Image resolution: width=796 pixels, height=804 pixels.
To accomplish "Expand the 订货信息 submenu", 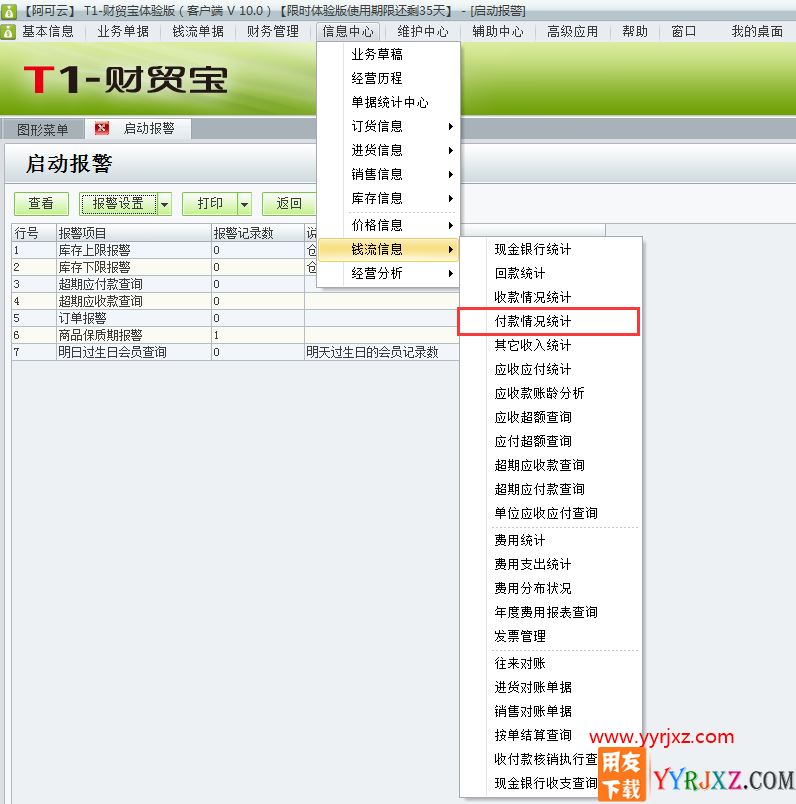I will [x=388, y=126].
